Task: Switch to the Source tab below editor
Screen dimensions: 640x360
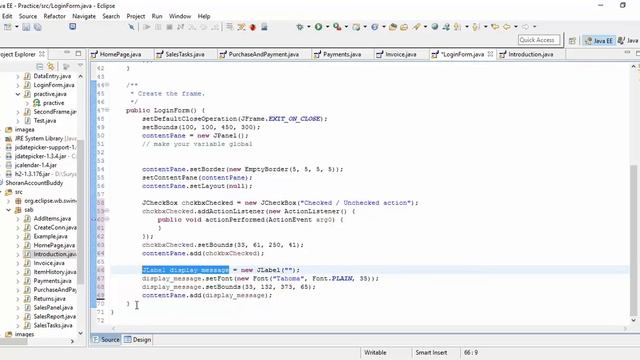Action: coord(106,340)
